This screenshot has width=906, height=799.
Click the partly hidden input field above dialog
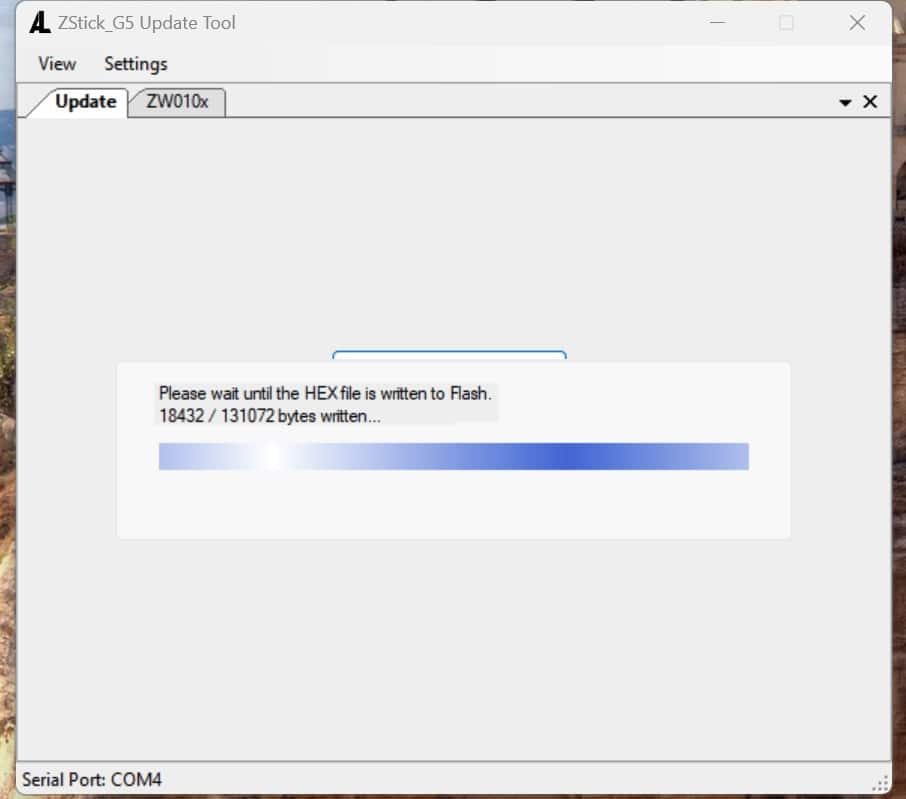[x=449, y=355]
